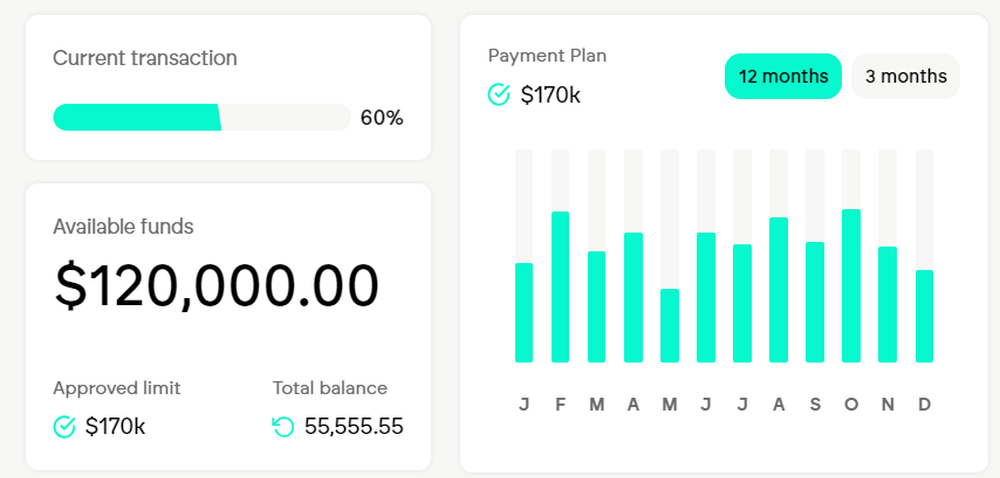Click the Current transaction progress bar

(201, 117)
